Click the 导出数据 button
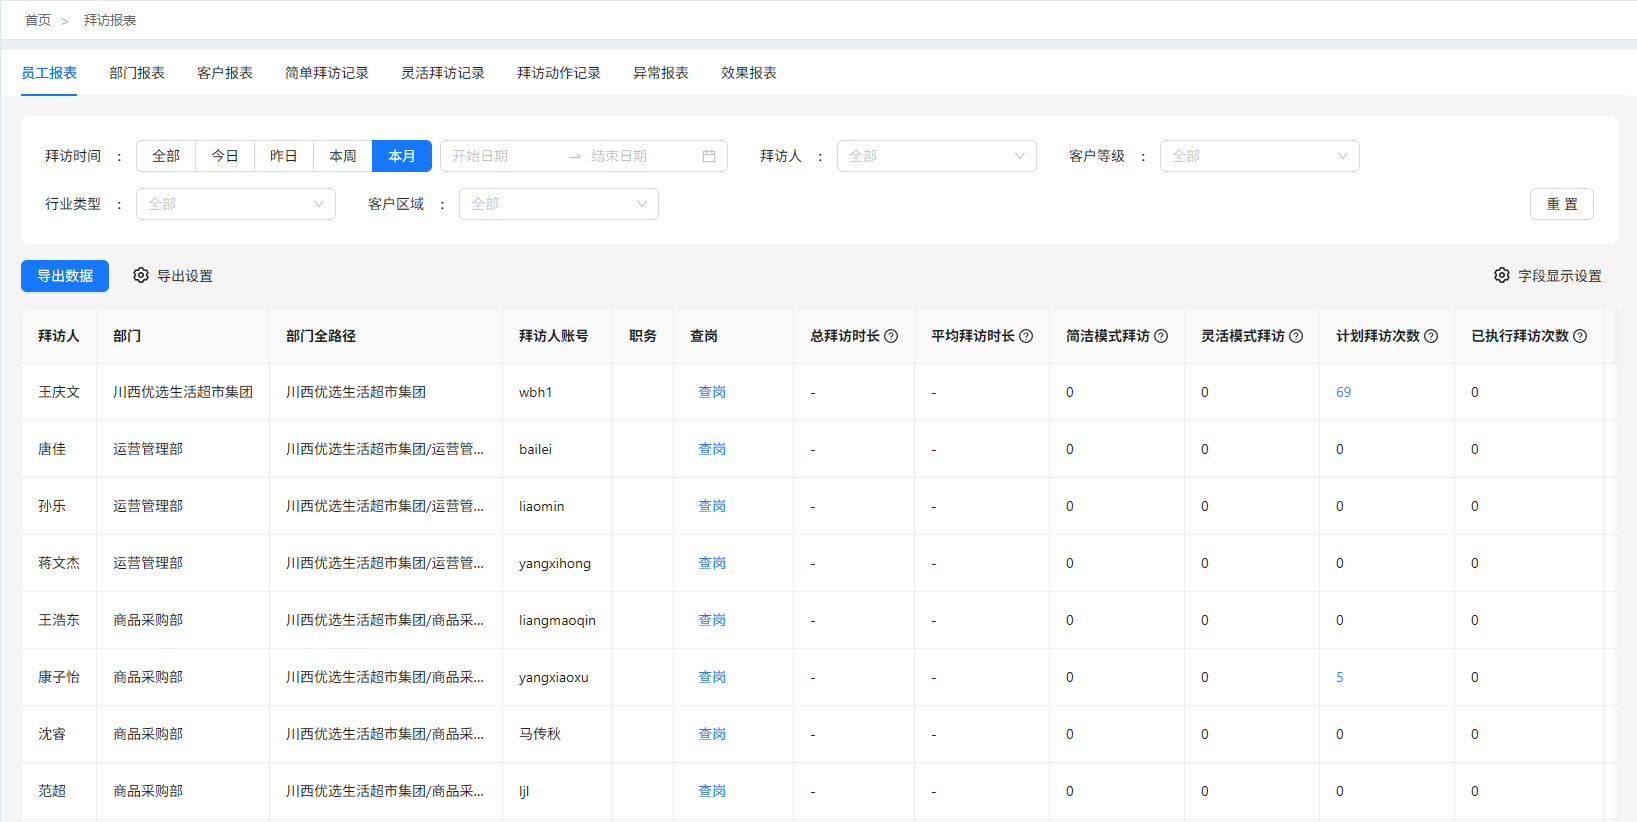This screenshot has height=822, width=1637. click(x=65, y=276)
